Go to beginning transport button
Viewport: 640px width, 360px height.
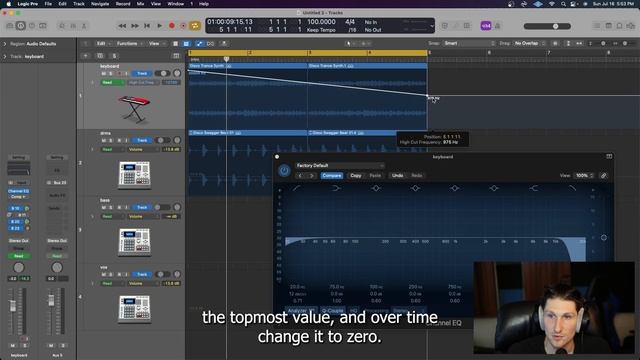147,26
